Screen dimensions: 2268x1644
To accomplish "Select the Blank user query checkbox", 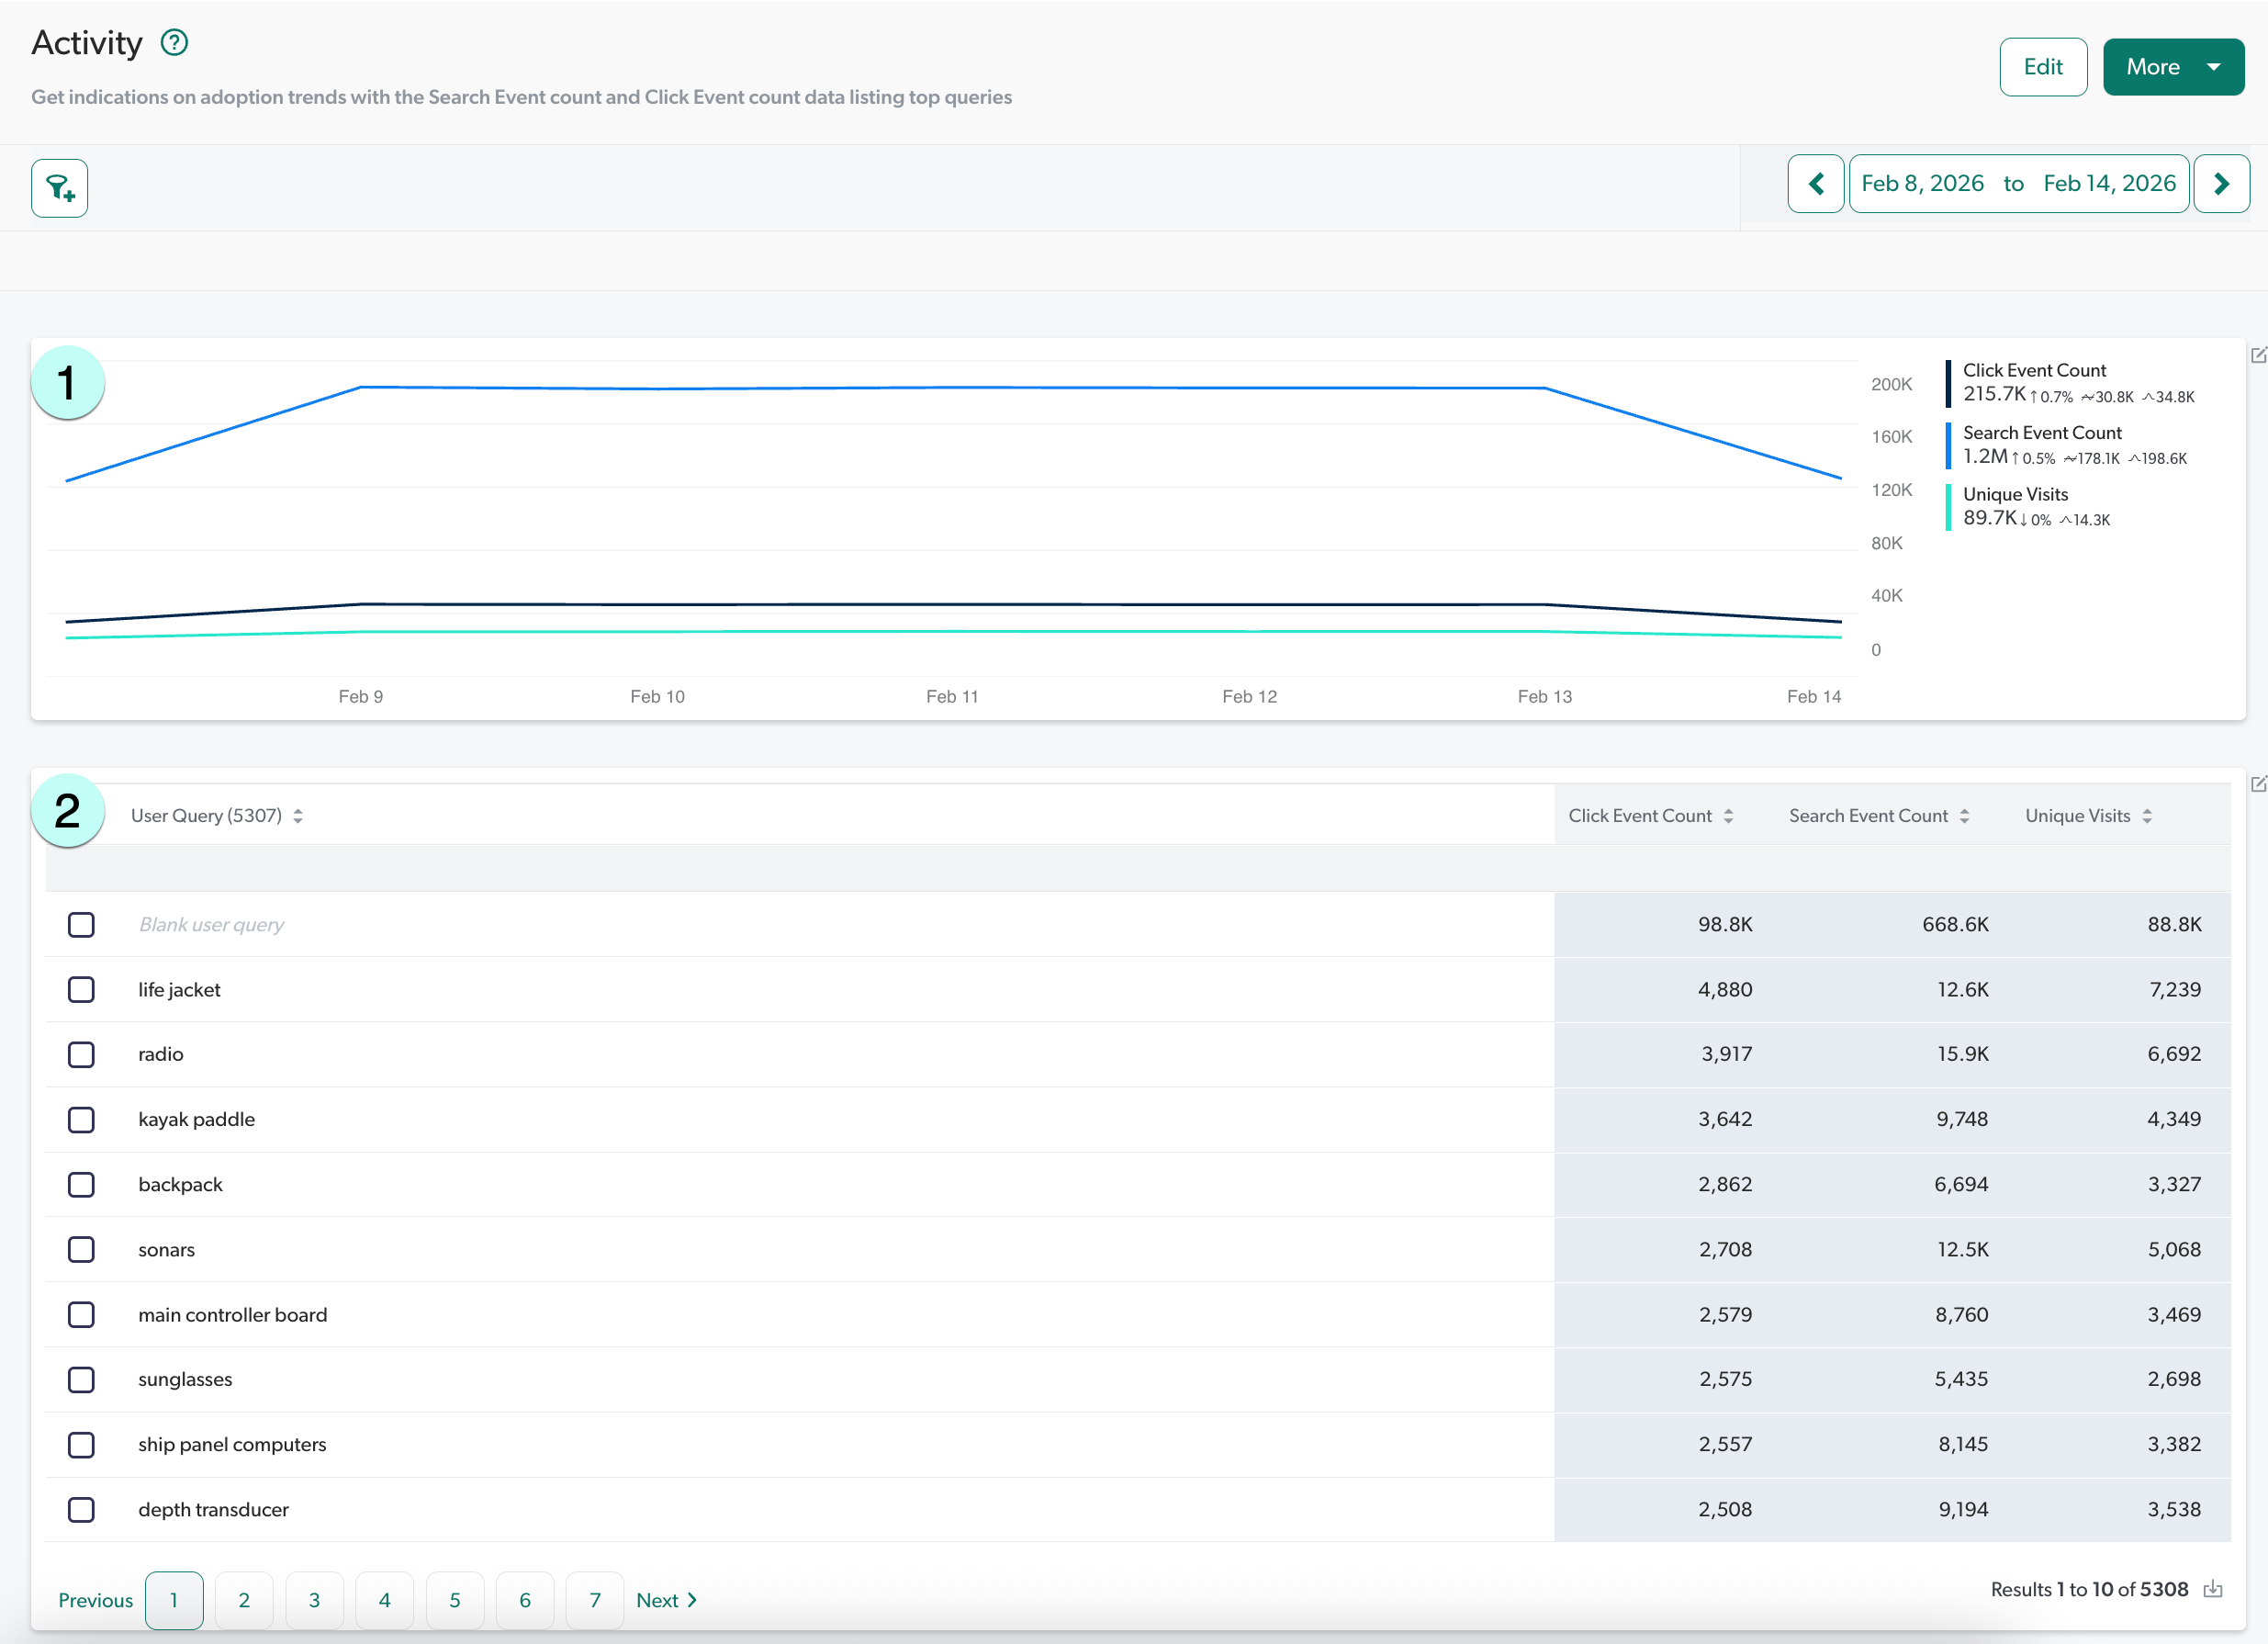I will coord(81,924).
